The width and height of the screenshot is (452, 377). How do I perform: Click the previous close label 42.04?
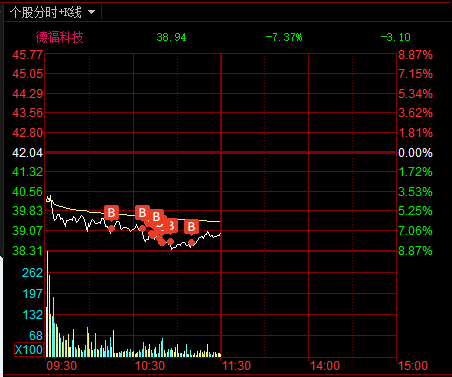pos(28,153)
